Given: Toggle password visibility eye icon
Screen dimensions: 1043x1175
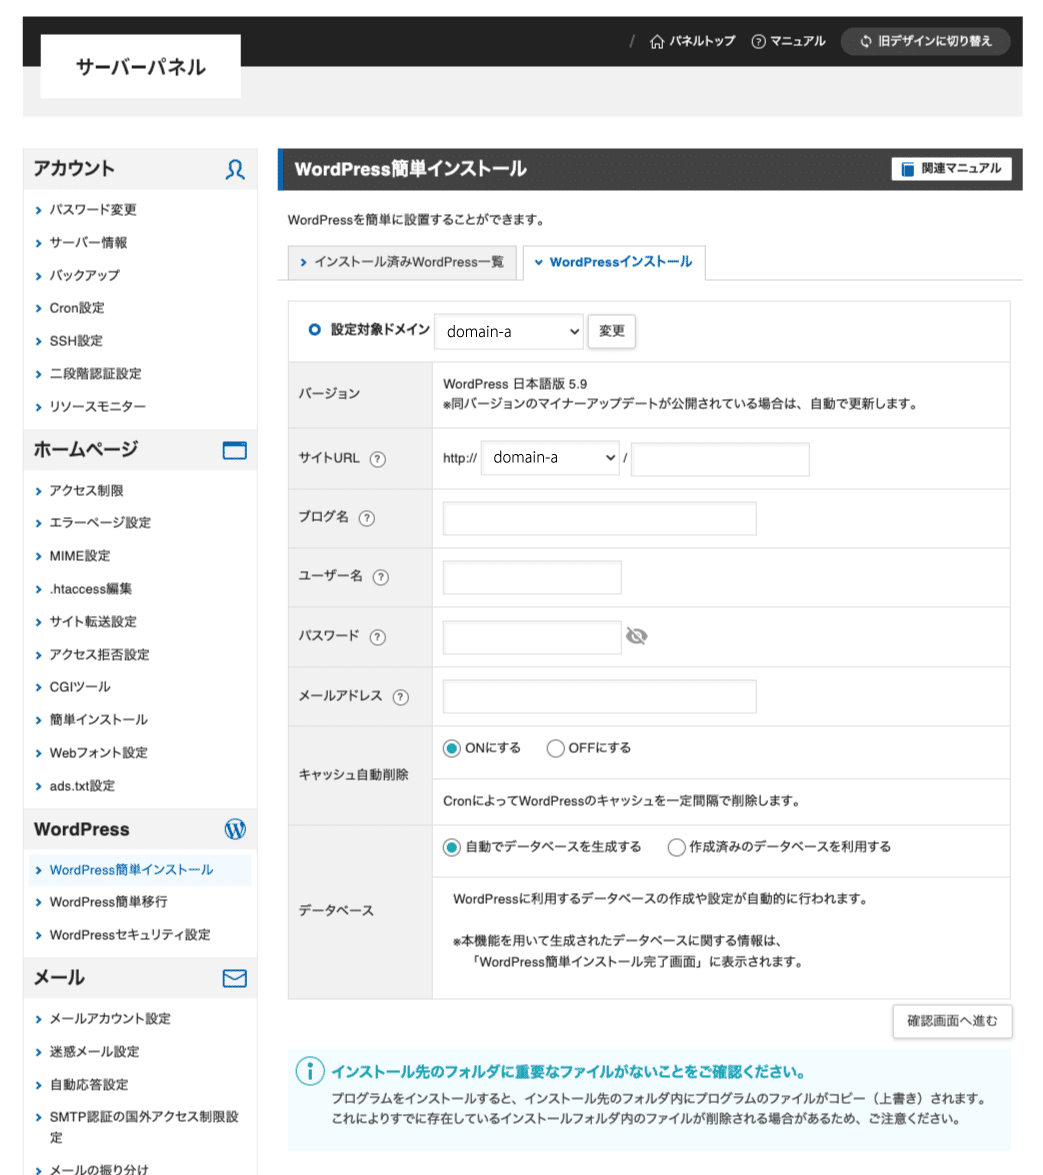Looking at the screenshot, I should click(636, 636).
